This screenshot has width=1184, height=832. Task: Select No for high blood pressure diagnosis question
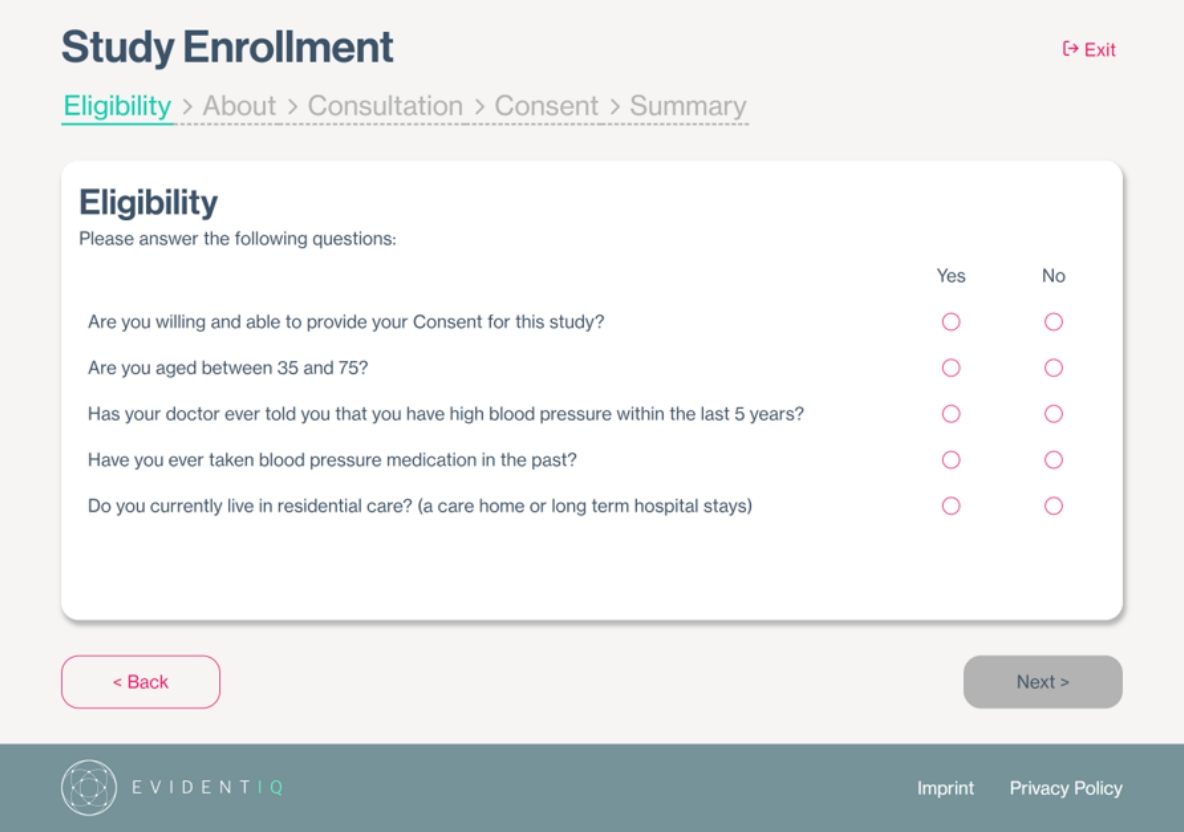coord(1052,413)
